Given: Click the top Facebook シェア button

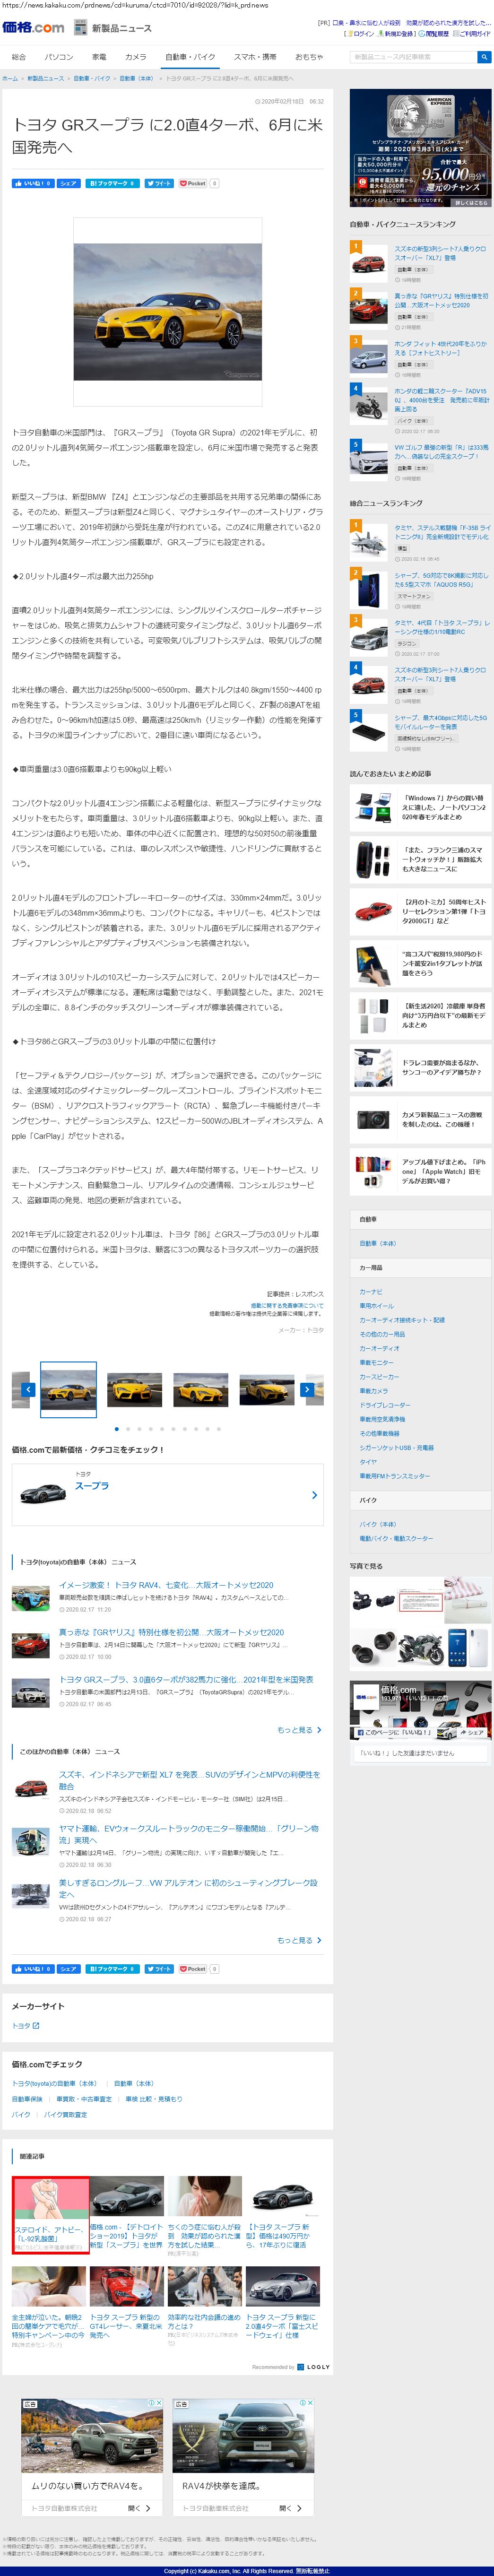Looking at the screenshot, I should (x=68, y=183).
